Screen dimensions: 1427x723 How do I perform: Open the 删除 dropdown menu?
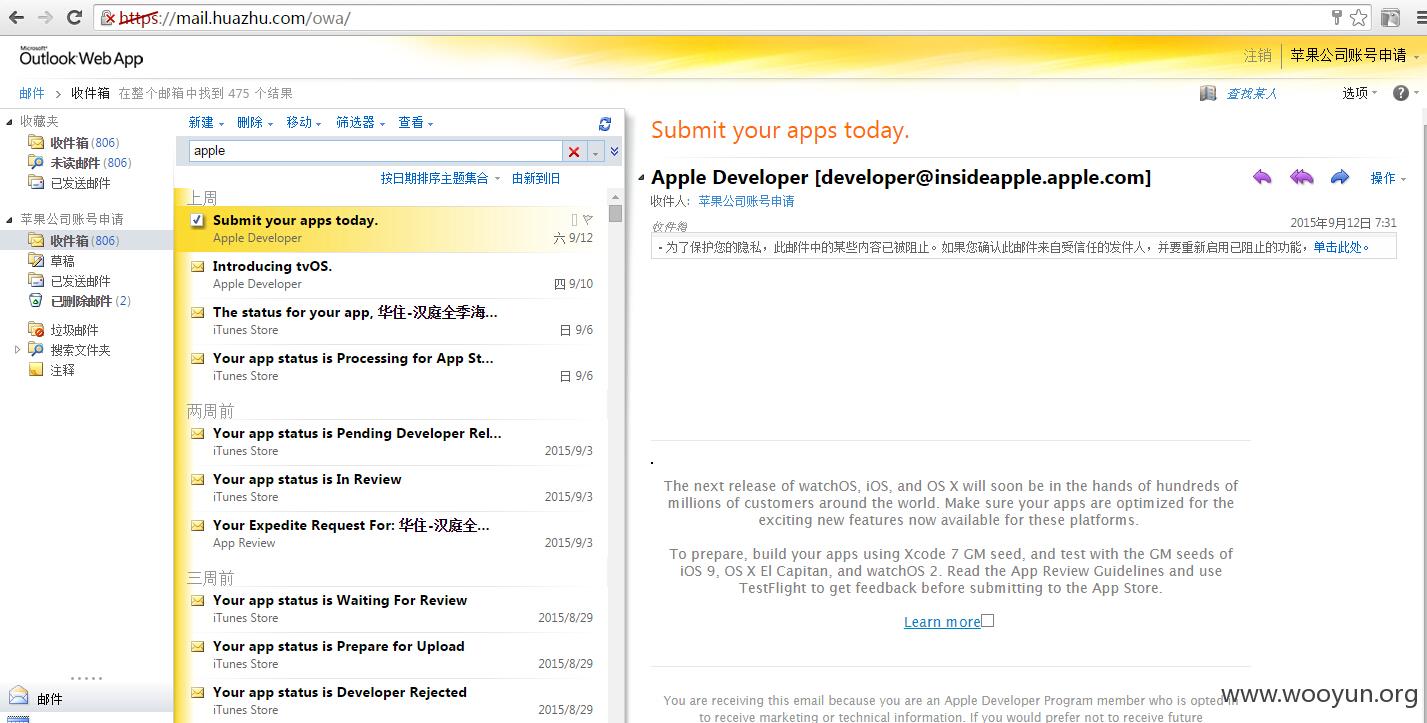255,123
